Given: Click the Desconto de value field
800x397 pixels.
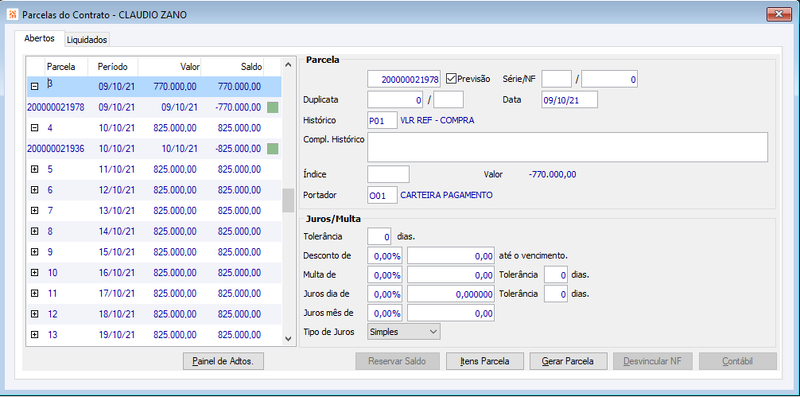Looking at the screenshot, I should click(451, 257).
